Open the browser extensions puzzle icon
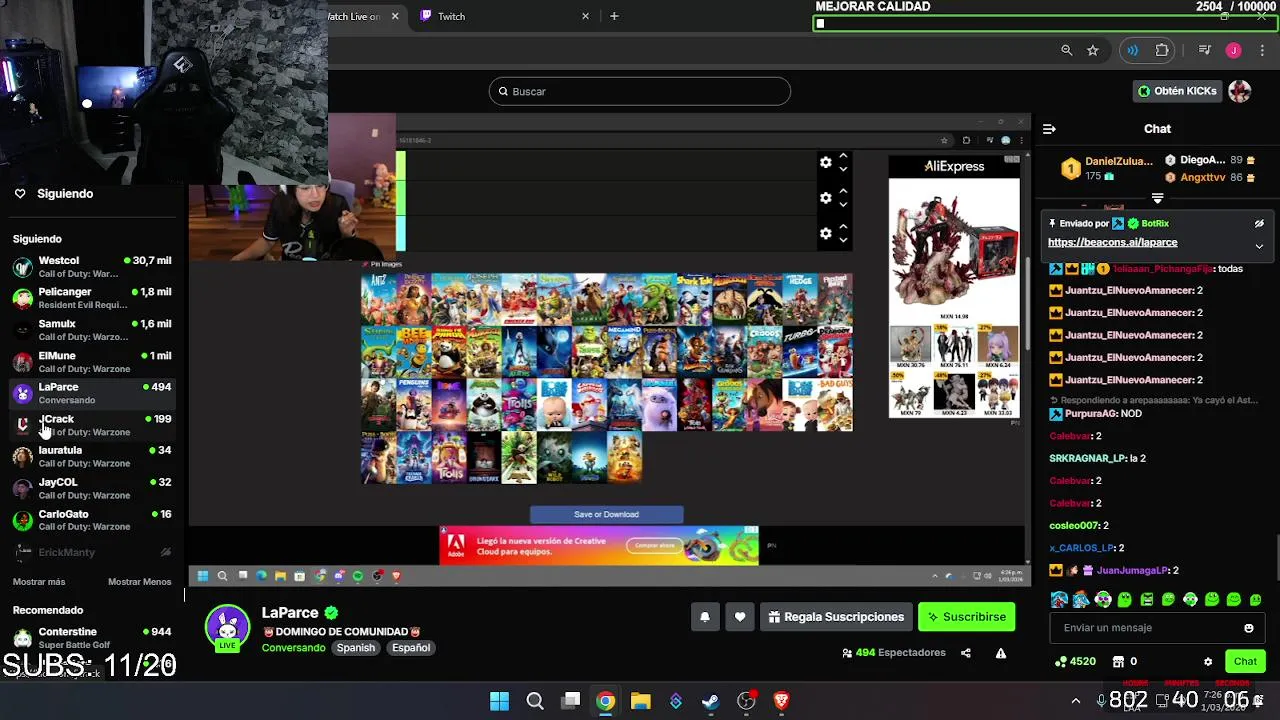Viewport: 1280px width, 720px height. coord(1162,50)
